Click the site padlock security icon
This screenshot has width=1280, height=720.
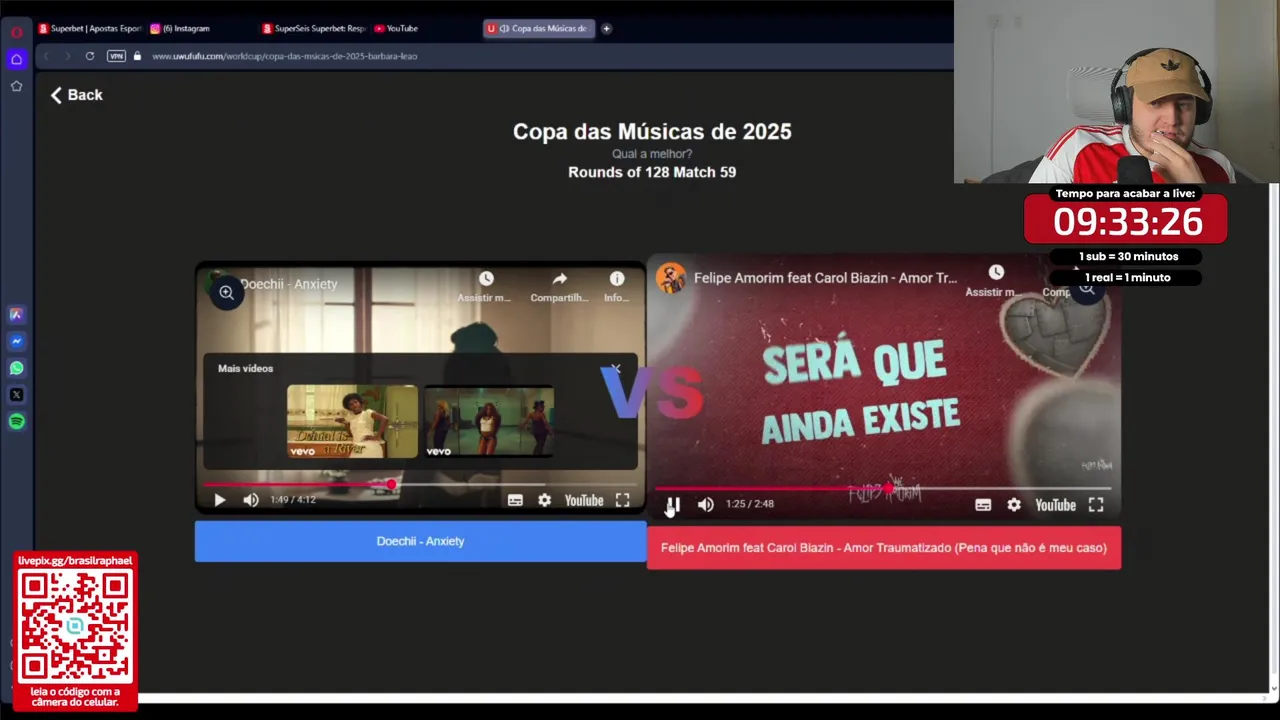[x=137, y=56]
